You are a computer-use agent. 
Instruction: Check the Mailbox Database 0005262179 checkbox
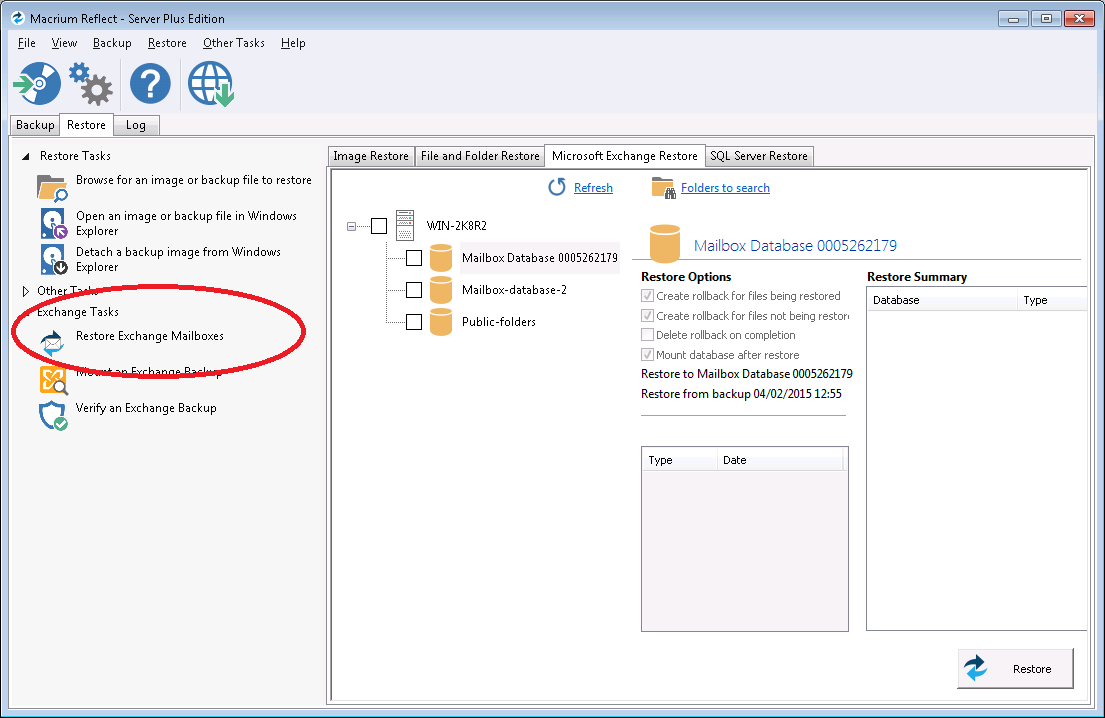point(414,258)
